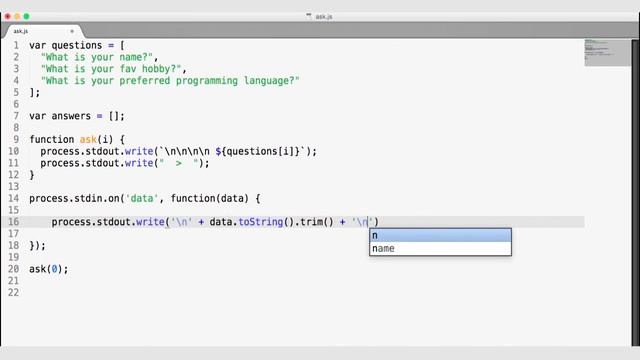The image size is (640, 360).
Task: Click 'trim()' on line 16
Action: coord(317,222)
